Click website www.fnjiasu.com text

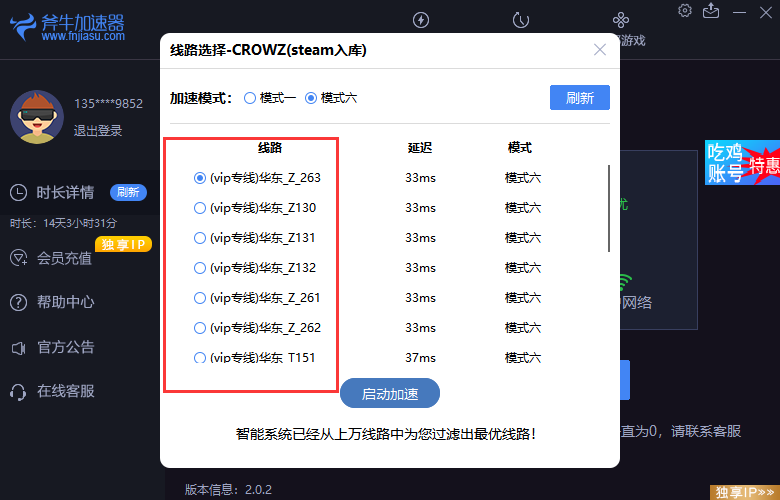coord(83,36)
